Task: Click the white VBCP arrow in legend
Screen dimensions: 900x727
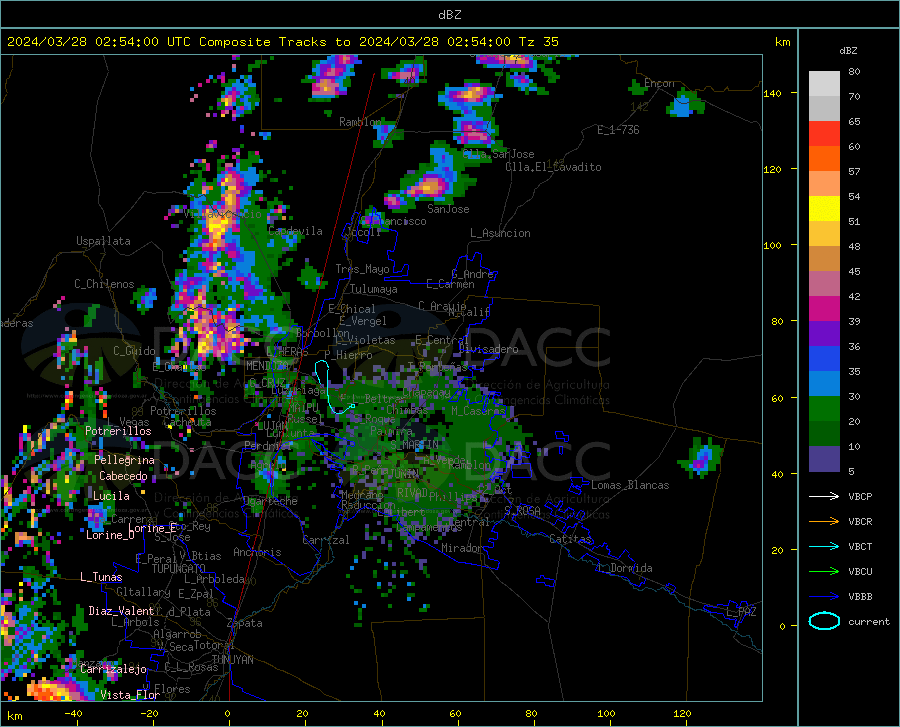Action: pos(824,496)
